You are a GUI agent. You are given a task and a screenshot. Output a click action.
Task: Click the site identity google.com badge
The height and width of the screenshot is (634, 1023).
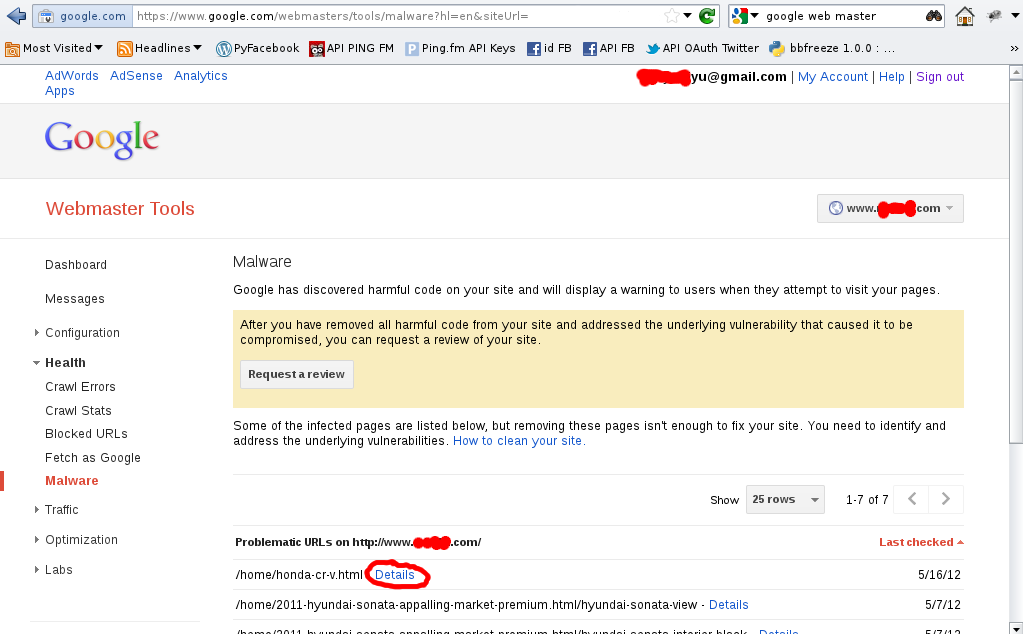click(83, 16)
